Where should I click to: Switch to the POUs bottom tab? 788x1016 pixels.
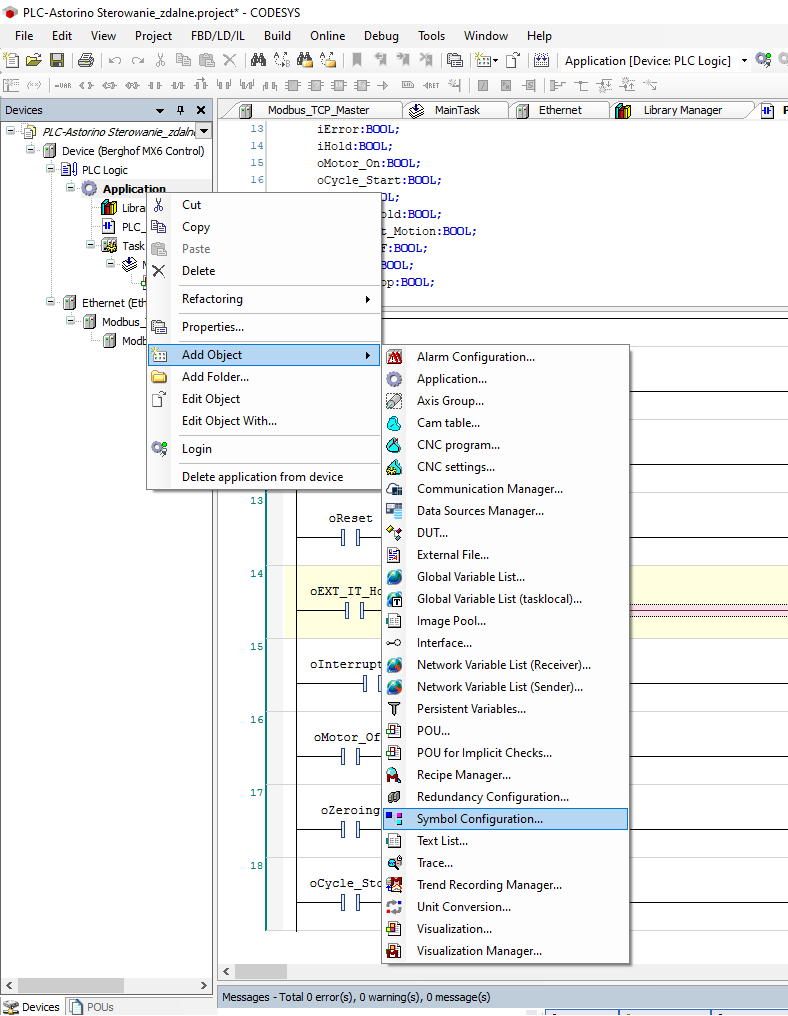point(93,1007)
